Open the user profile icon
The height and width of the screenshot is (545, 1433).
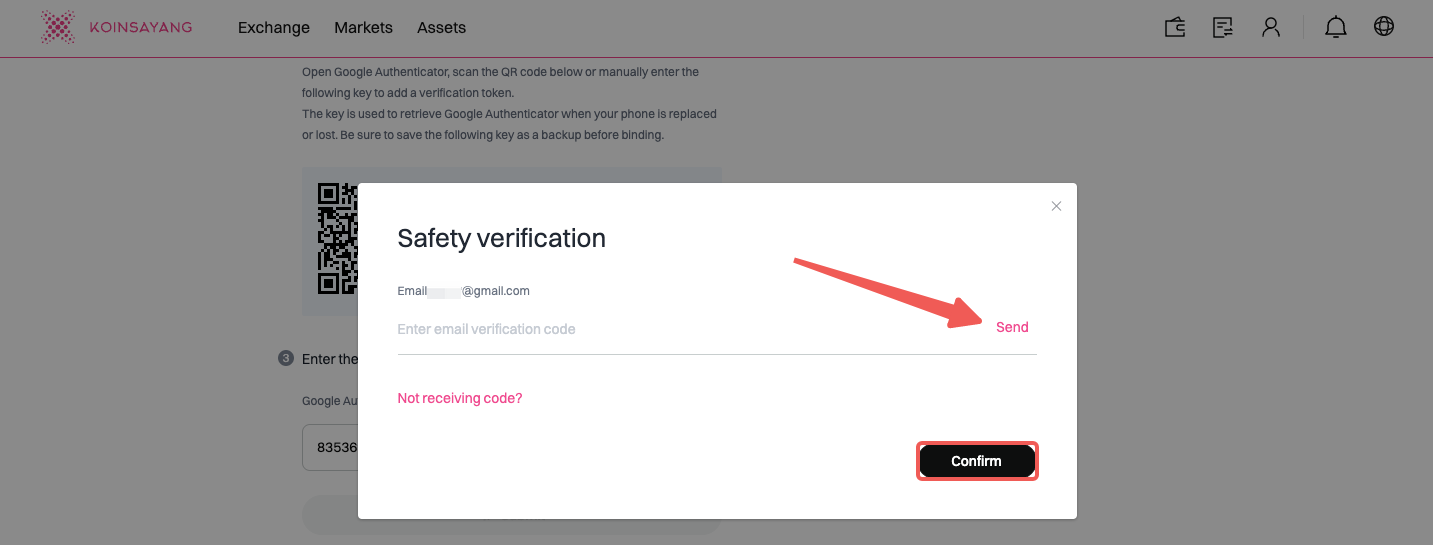coord(1271,27)
